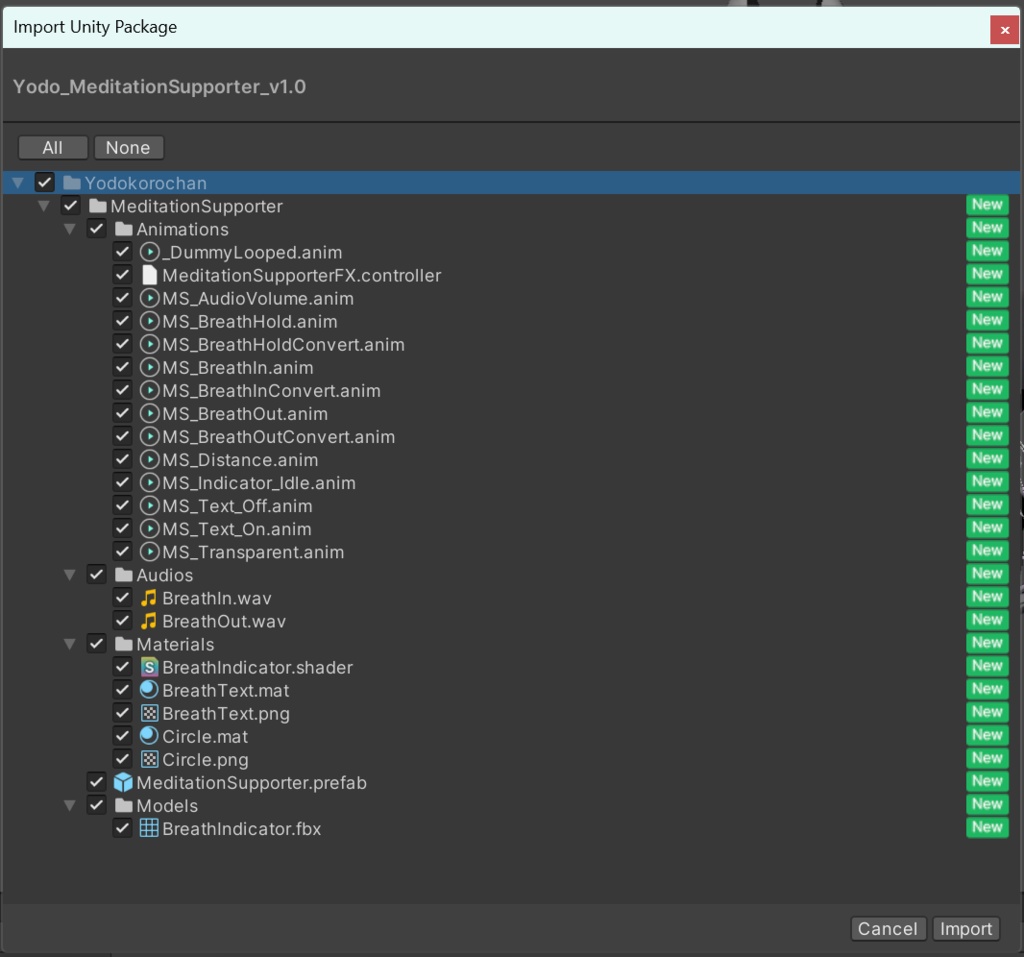Viewport: 1024px width, 957px height.
Task: Click the animation icon of MS_Text_Off.anim
Action: pyautogui.click(x=150, y=506)
